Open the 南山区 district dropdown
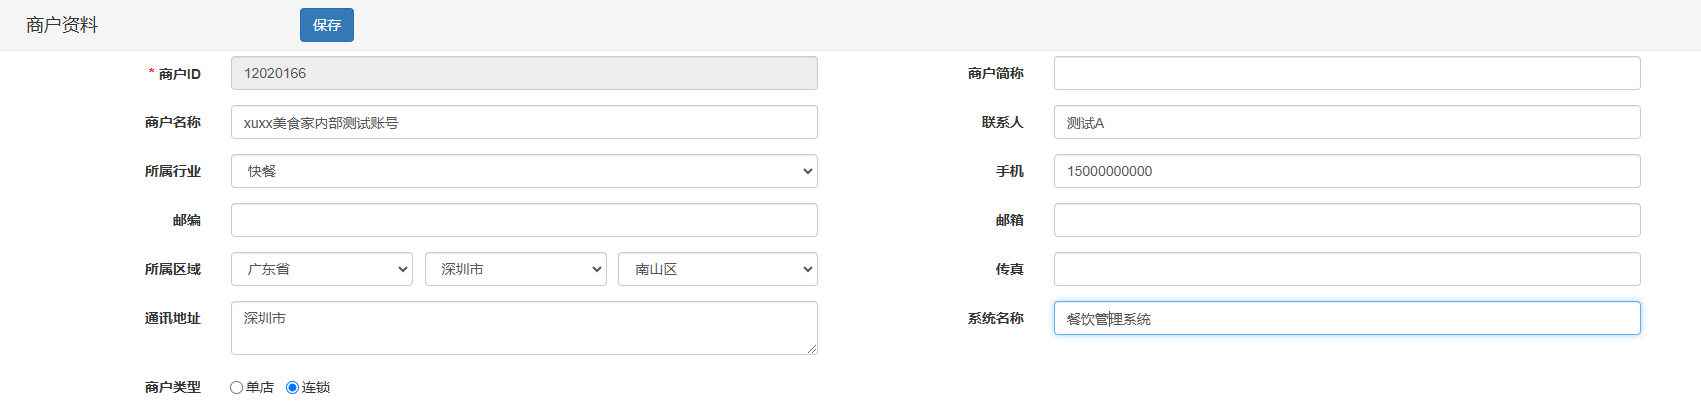 pos(717,269)
